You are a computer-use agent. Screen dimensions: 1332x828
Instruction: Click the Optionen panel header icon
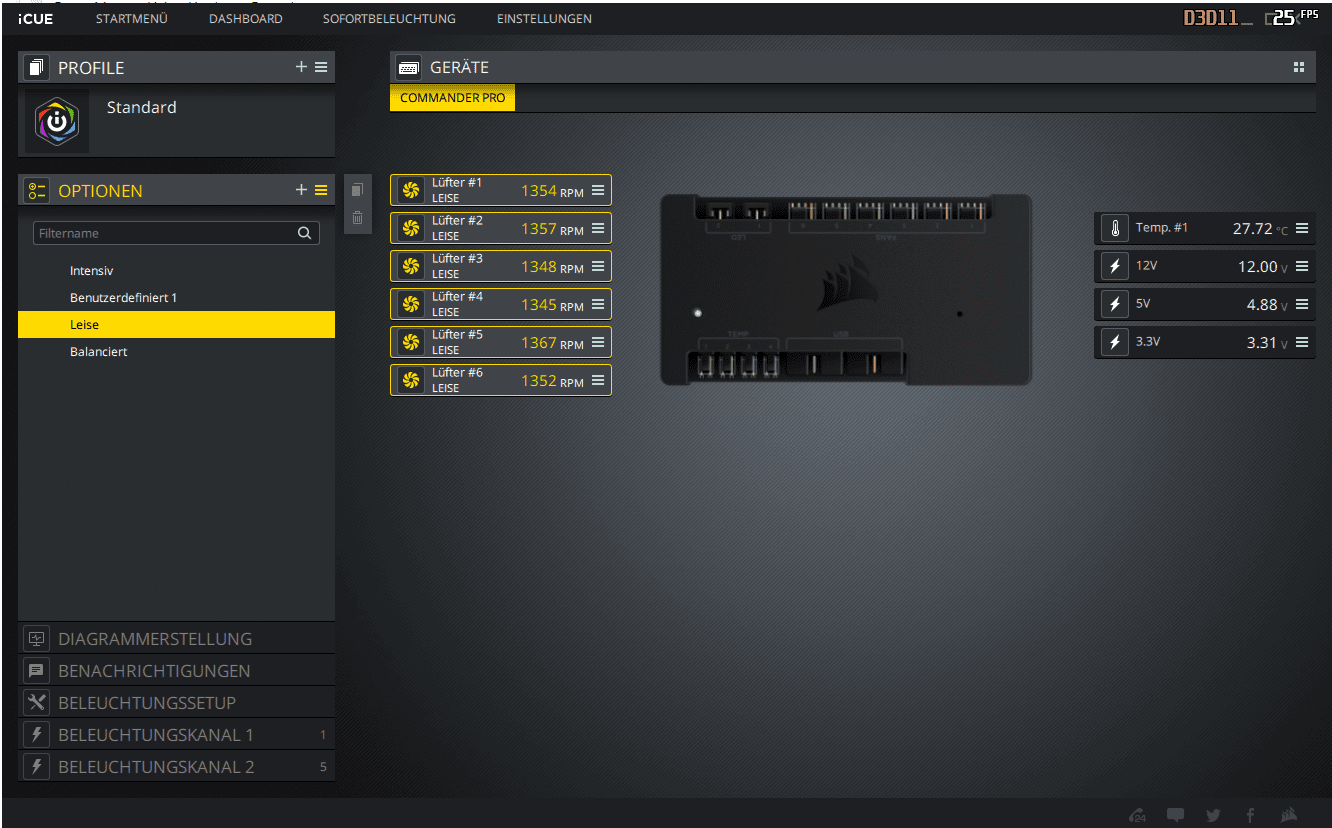[37, 191]
